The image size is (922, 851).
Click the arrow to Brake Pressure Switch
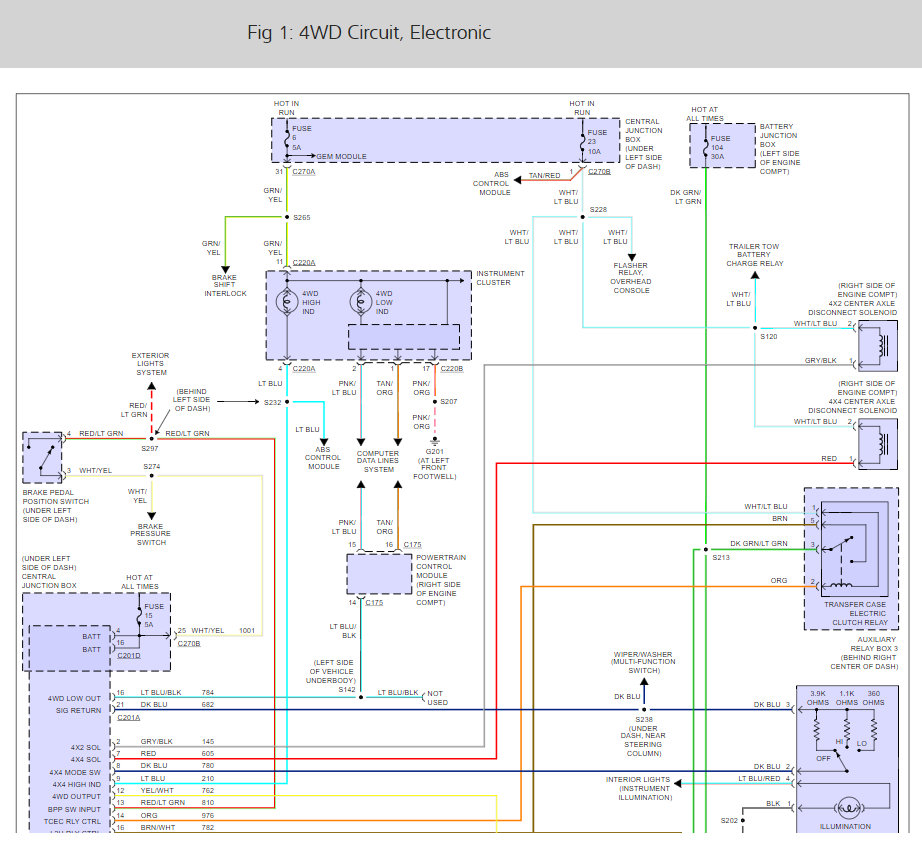pos(152,516)
